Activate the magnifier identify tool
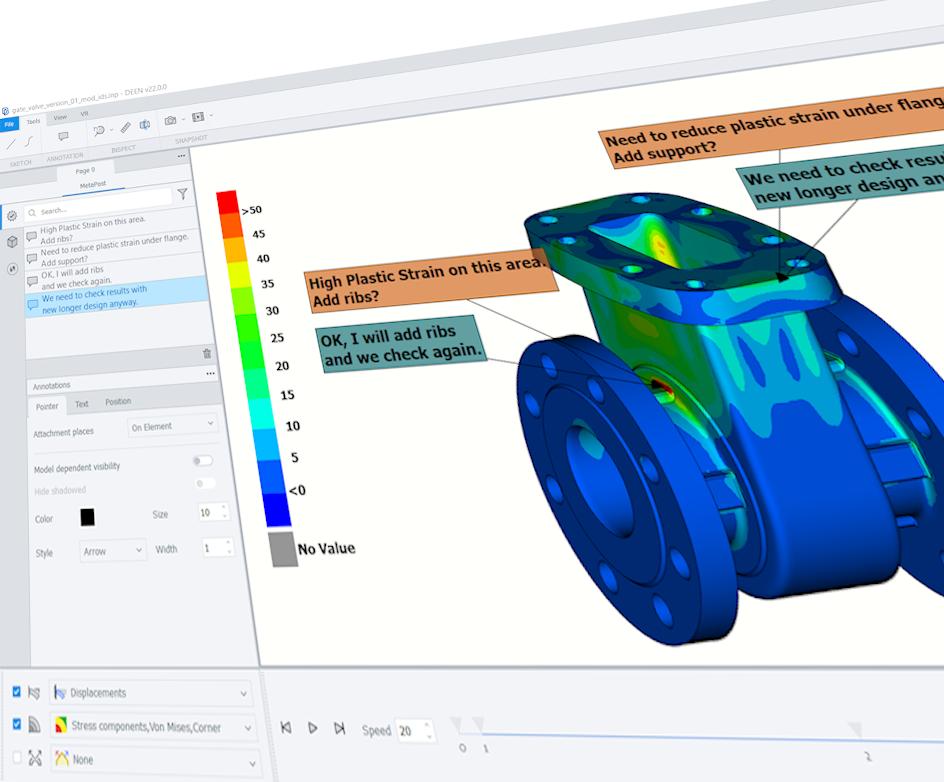 pos(99,130)
